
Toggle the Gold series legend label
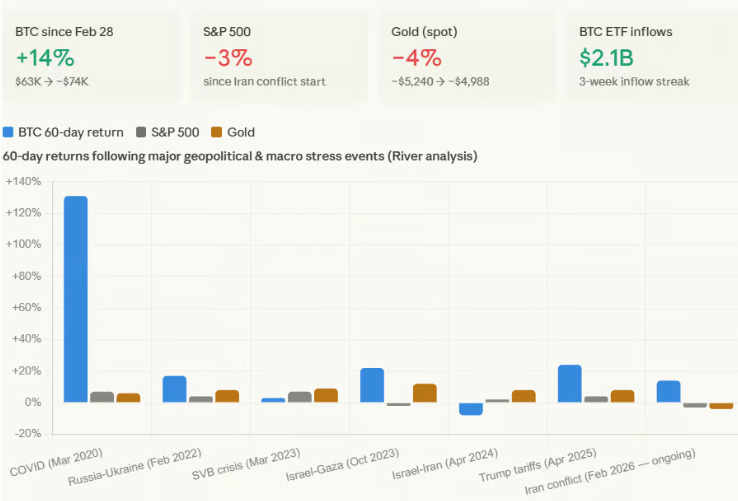(241, 132)
